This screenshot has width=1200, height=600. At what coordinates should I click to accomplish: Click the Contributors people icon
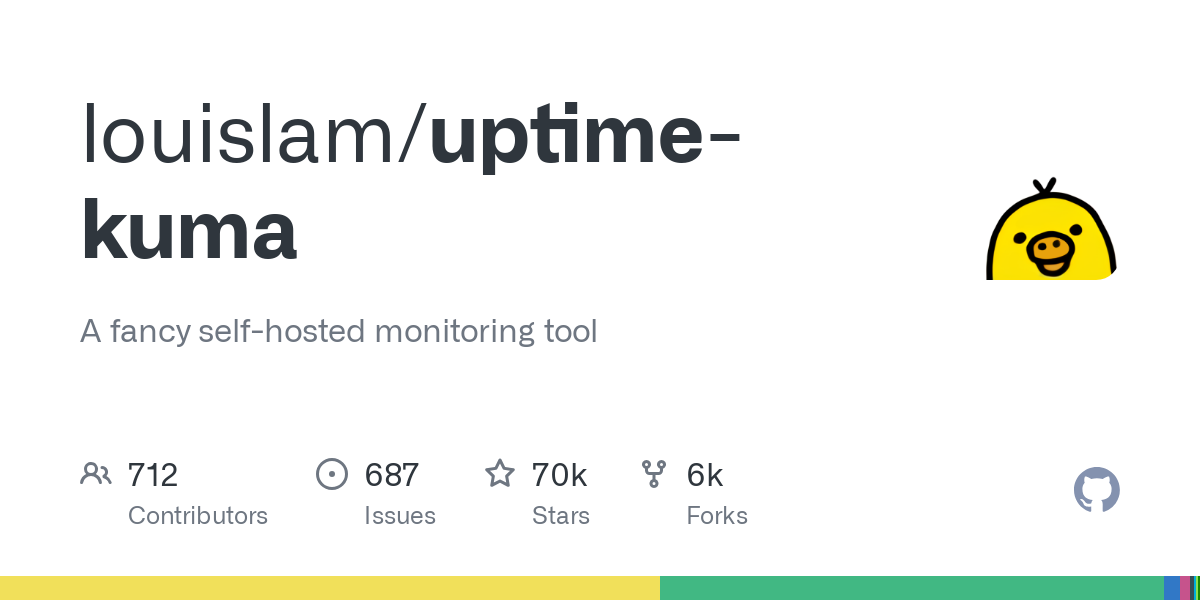tap(96, 474)
